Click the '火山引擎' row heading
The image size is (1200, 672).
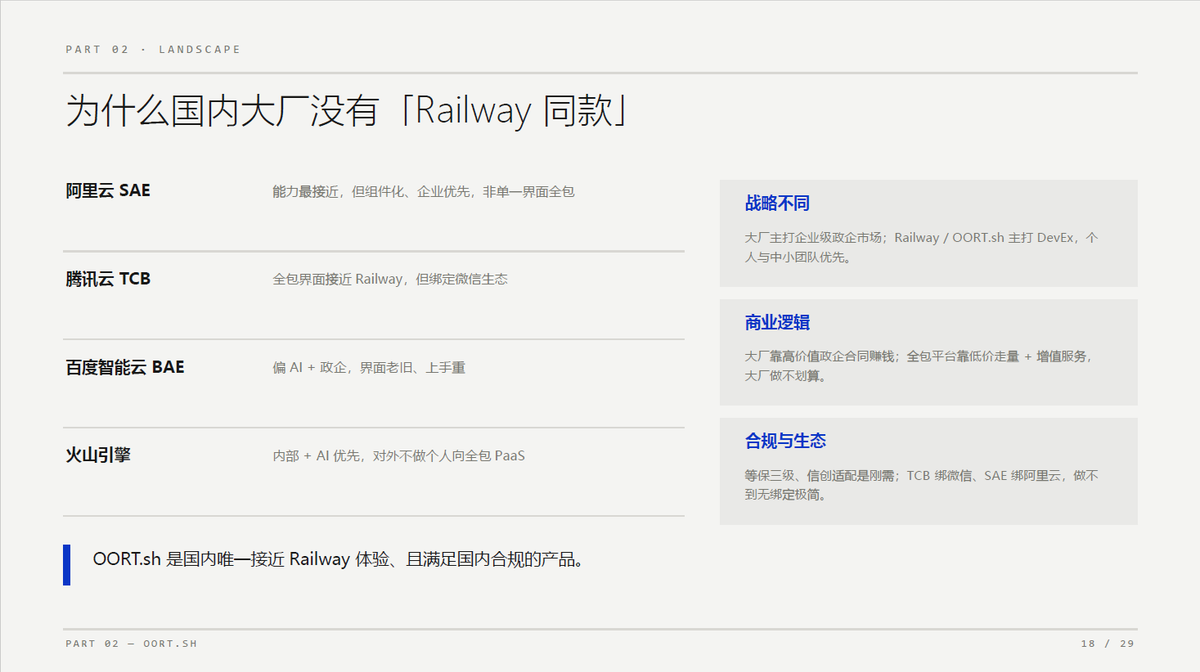click(98, 455)
